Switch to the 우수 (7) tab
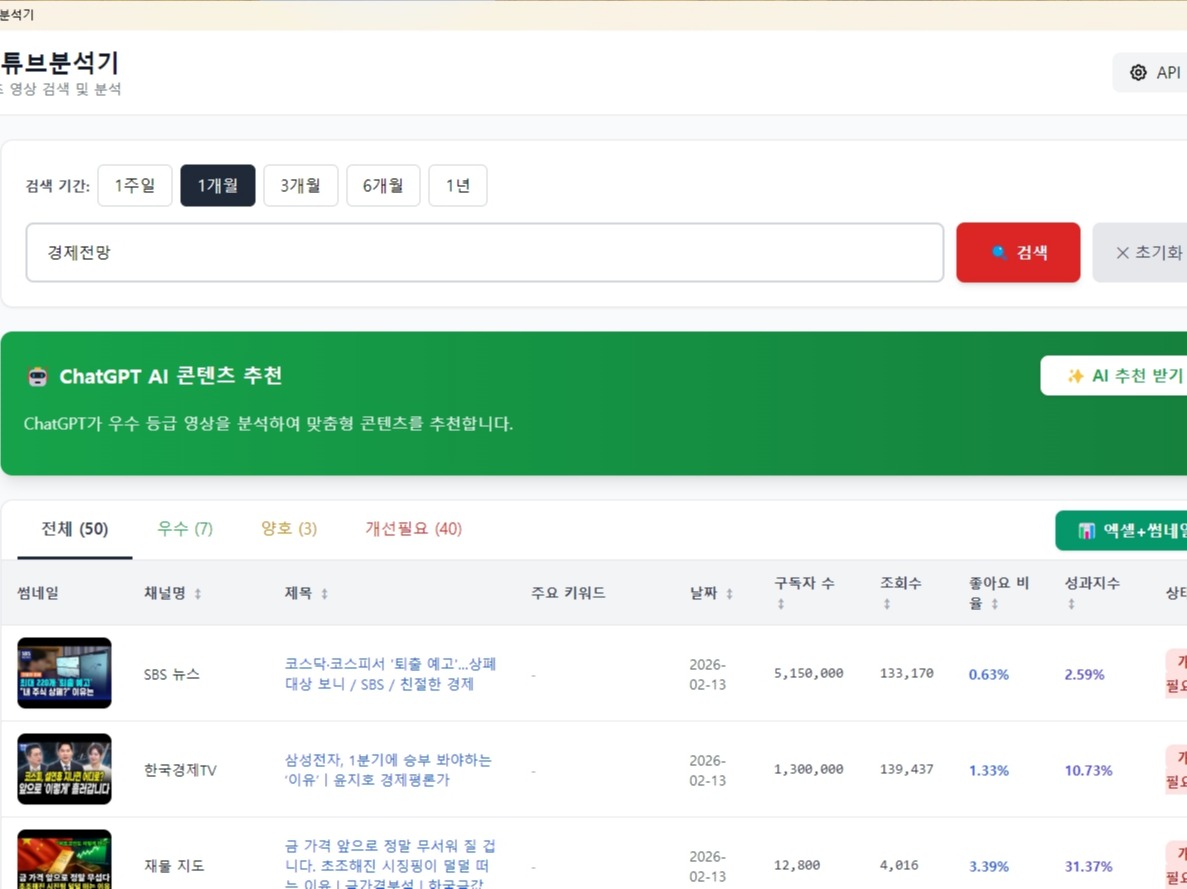Screen dimensions: 1187x889 coord(184,529)
